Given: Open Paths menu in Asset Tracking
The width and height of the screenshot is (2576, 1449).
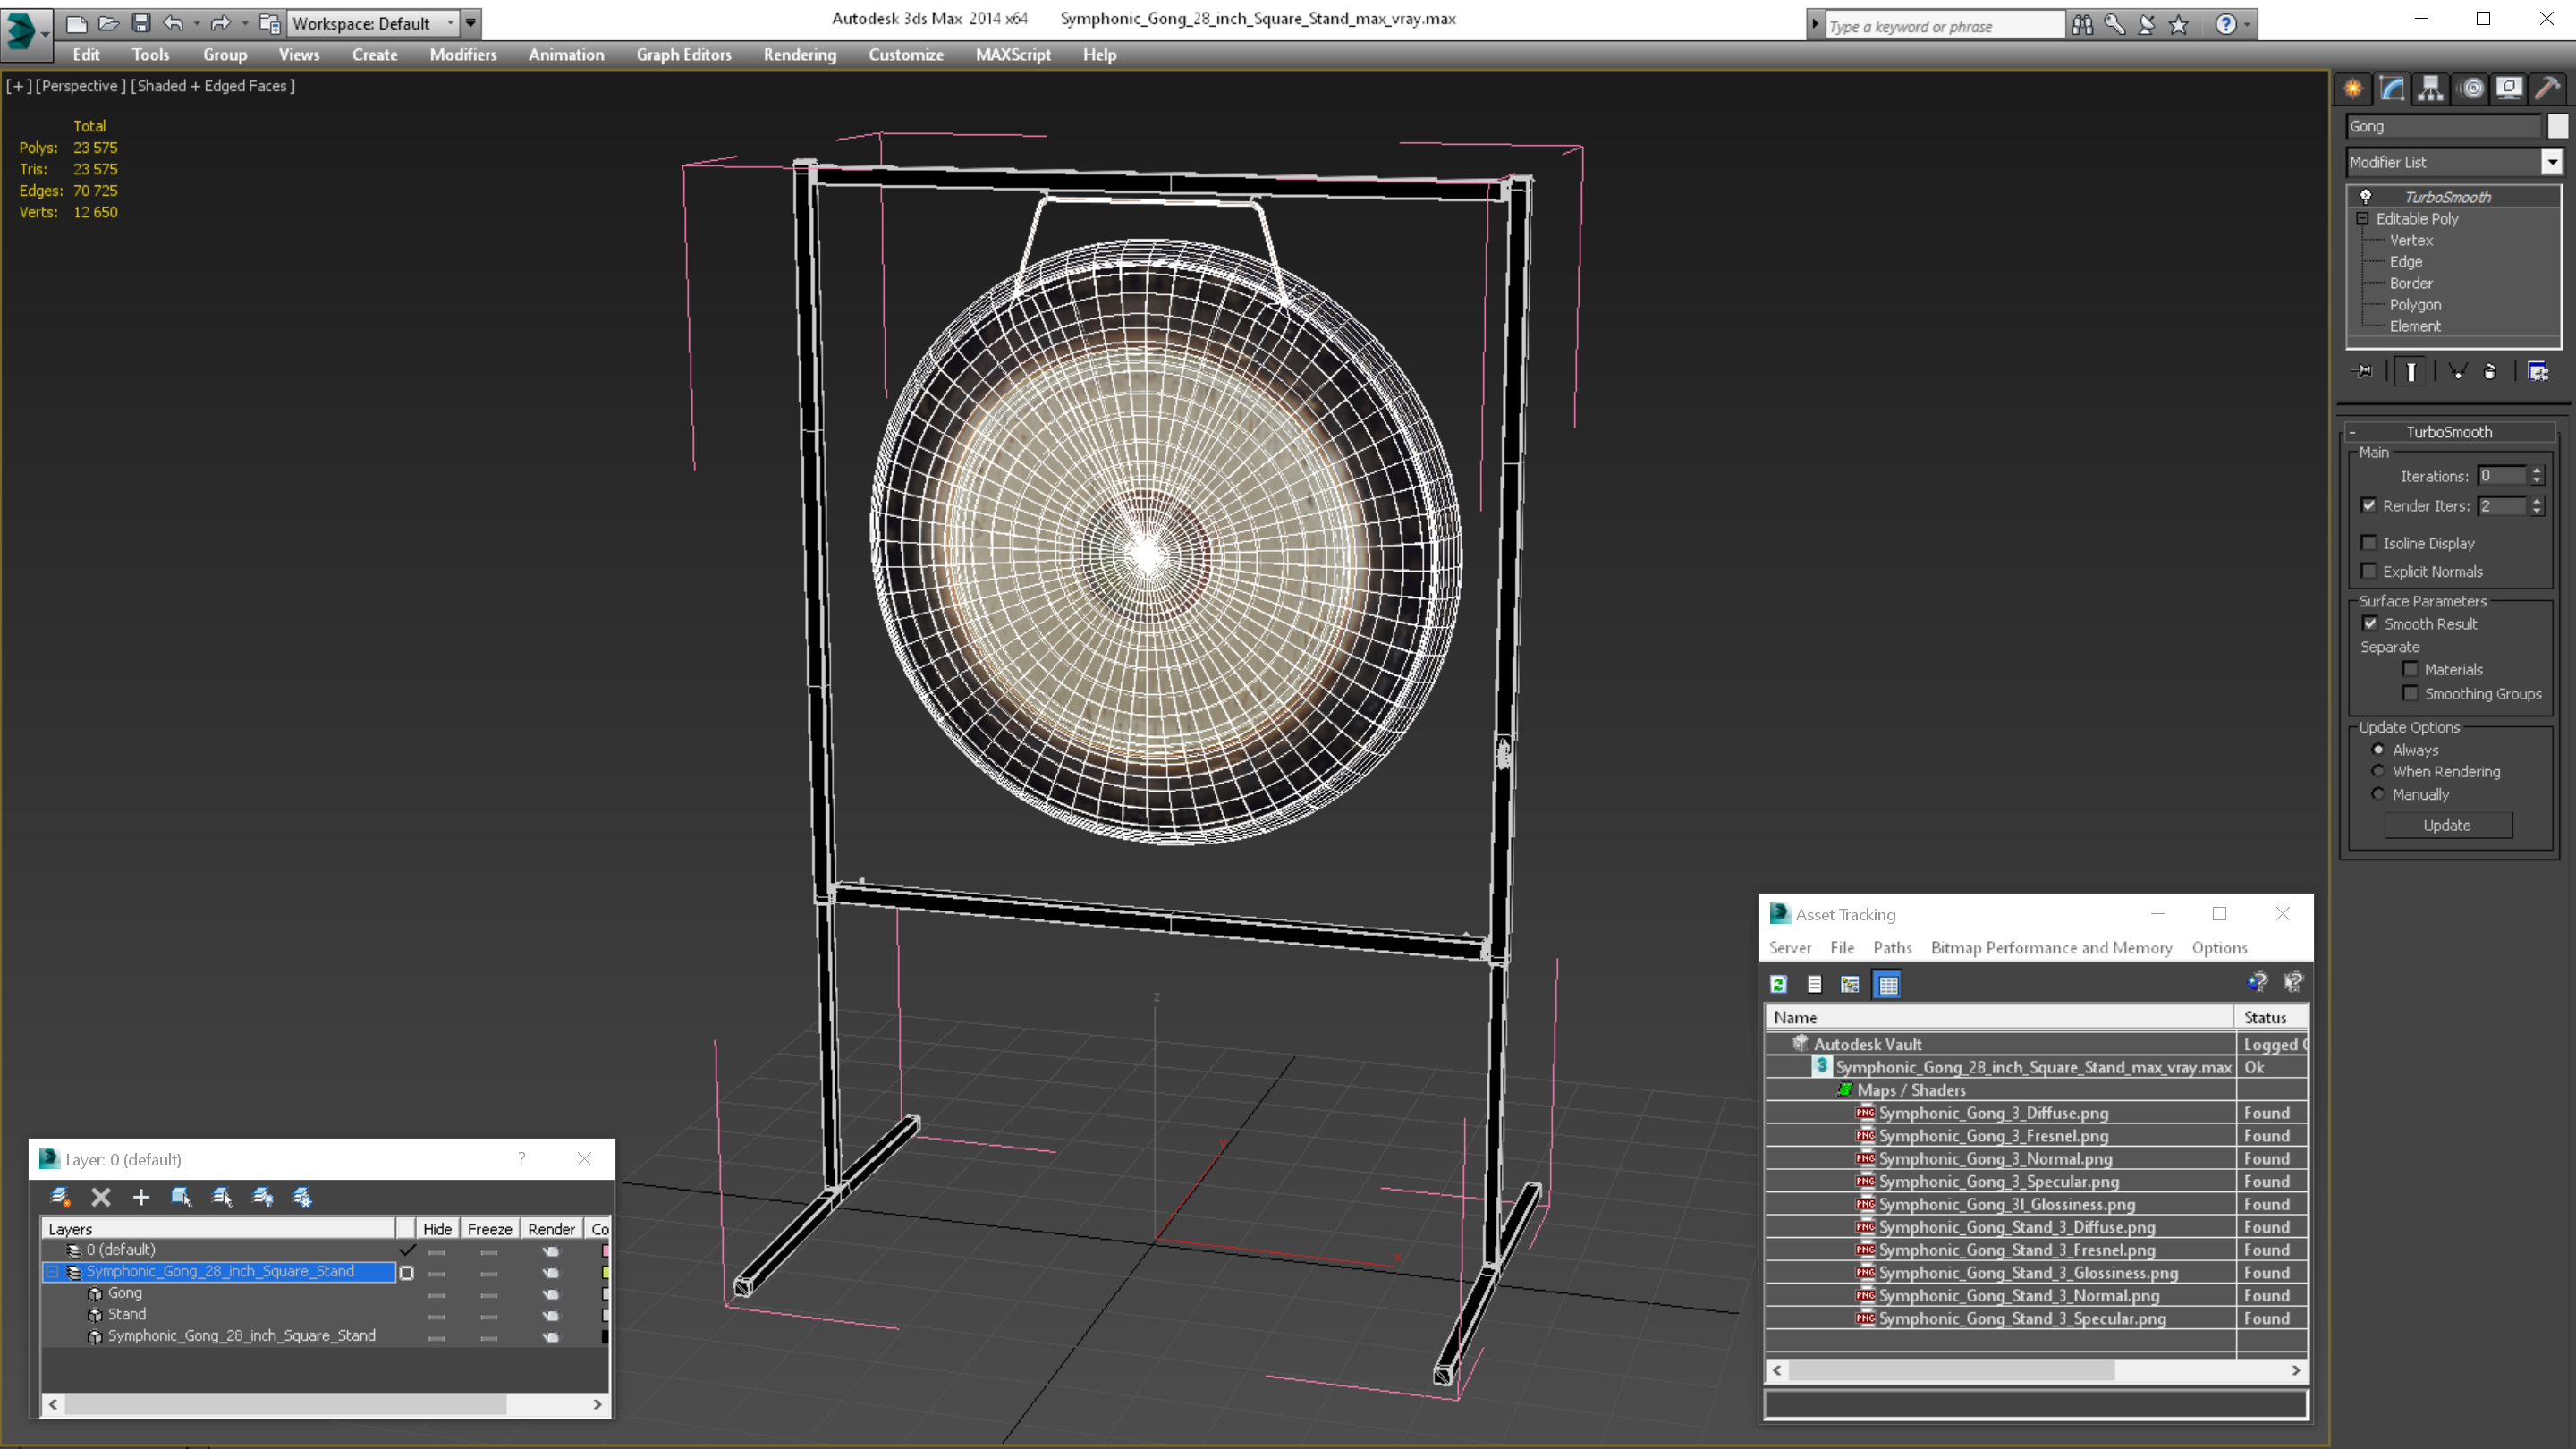Looking at the screenshot, I should click(1891, 947).
